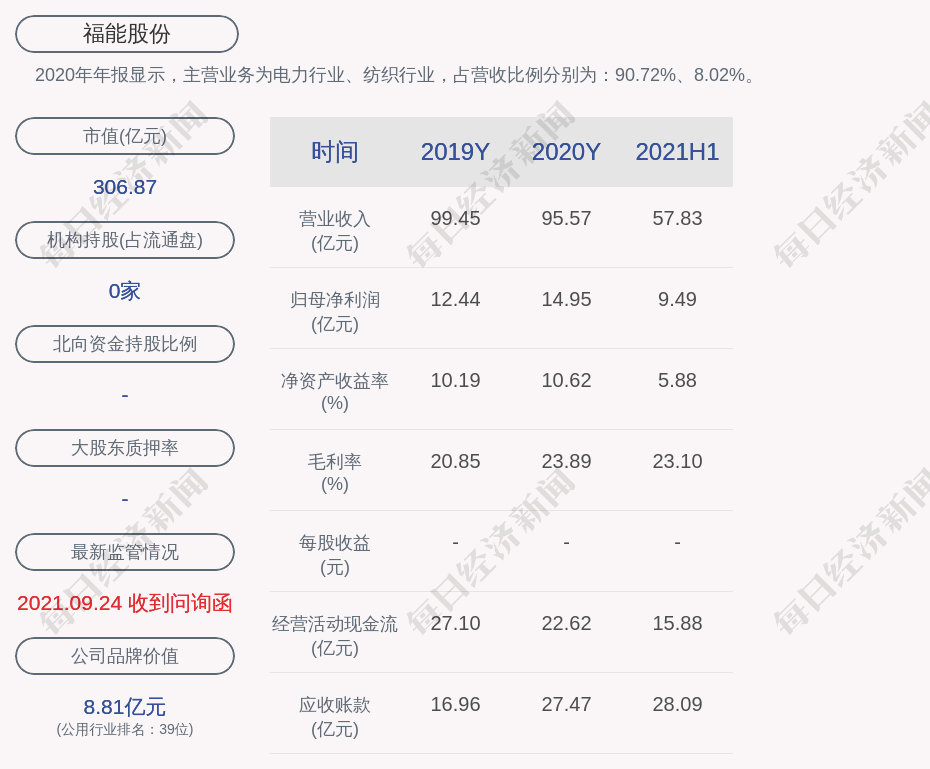Select the 10.62 ROE value

coord(566,380)
